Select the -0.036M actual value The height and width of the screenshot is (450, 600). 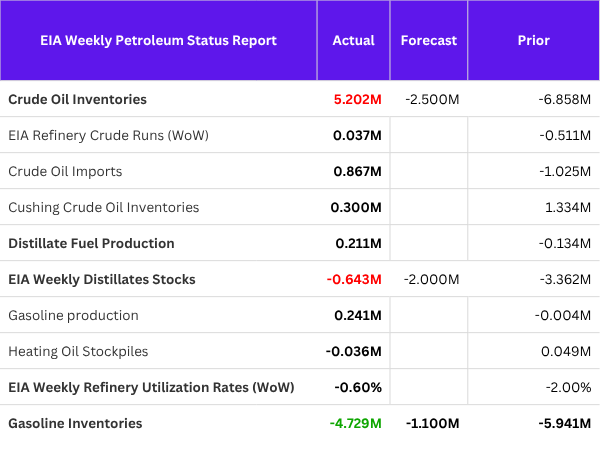(x=354, y=351)
